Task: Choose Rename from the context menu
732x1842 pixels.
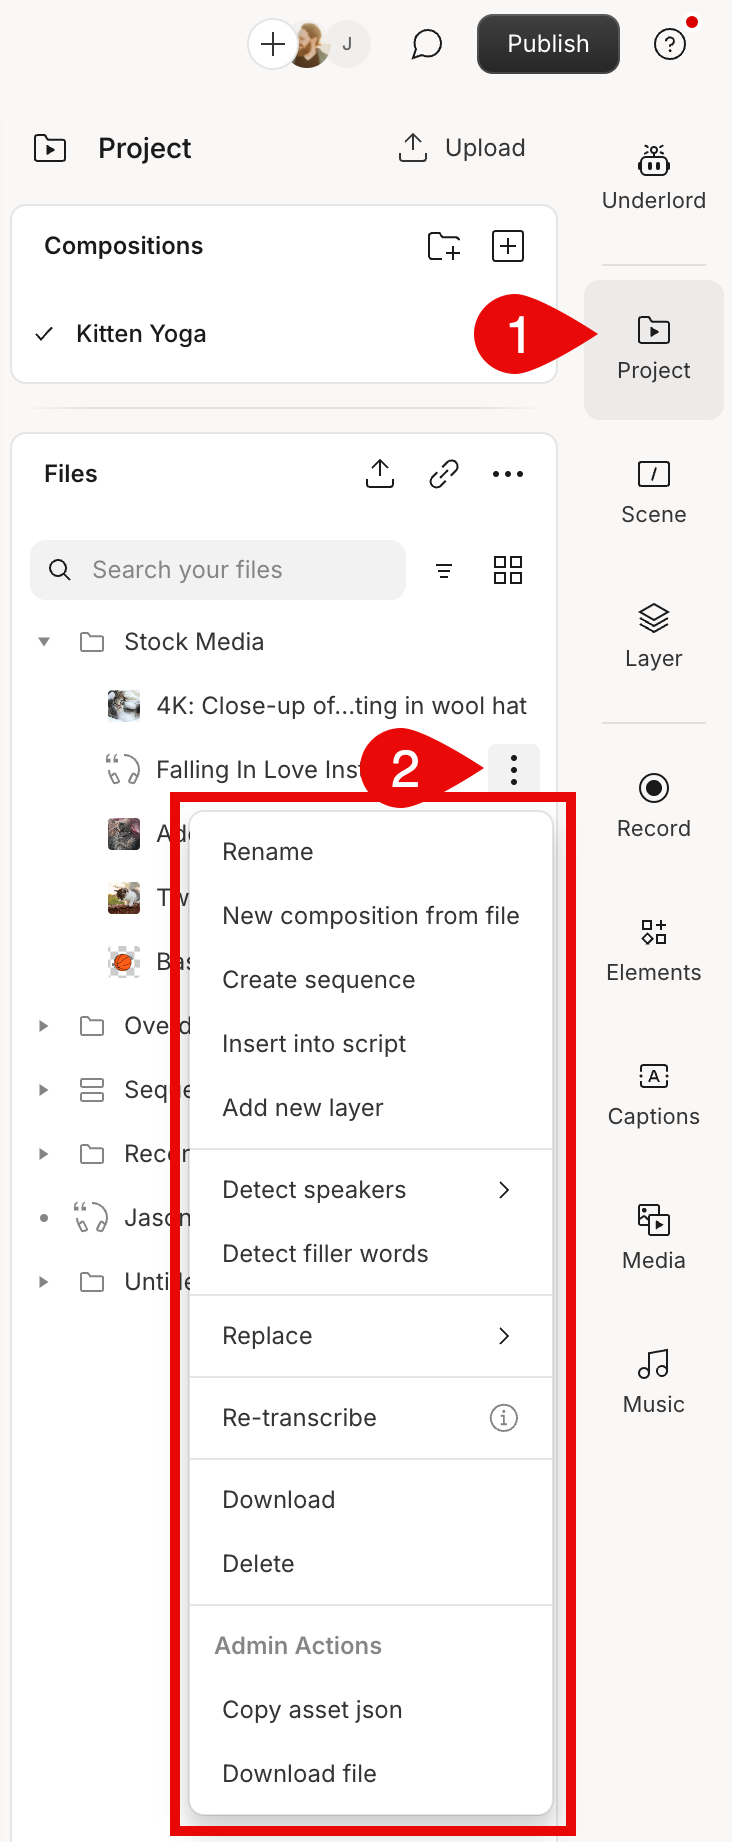Action: pyautogui.click(x=268, y=852)
